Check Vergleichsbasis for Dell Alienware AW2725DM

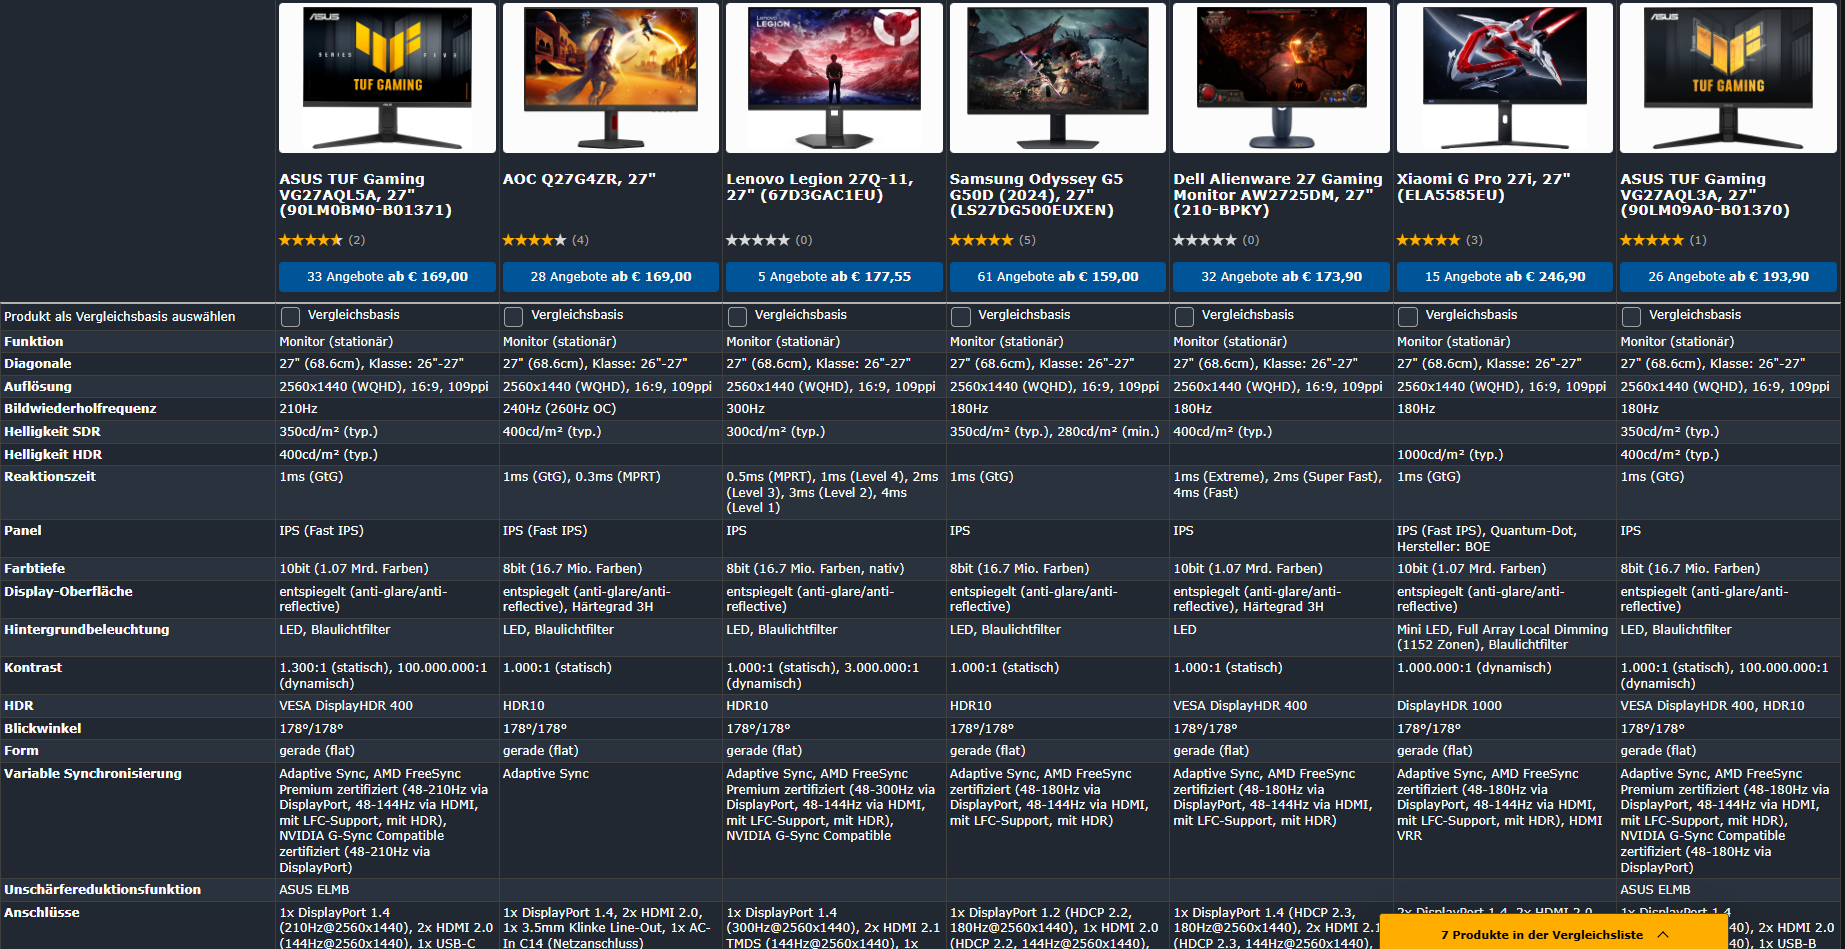1184,317
